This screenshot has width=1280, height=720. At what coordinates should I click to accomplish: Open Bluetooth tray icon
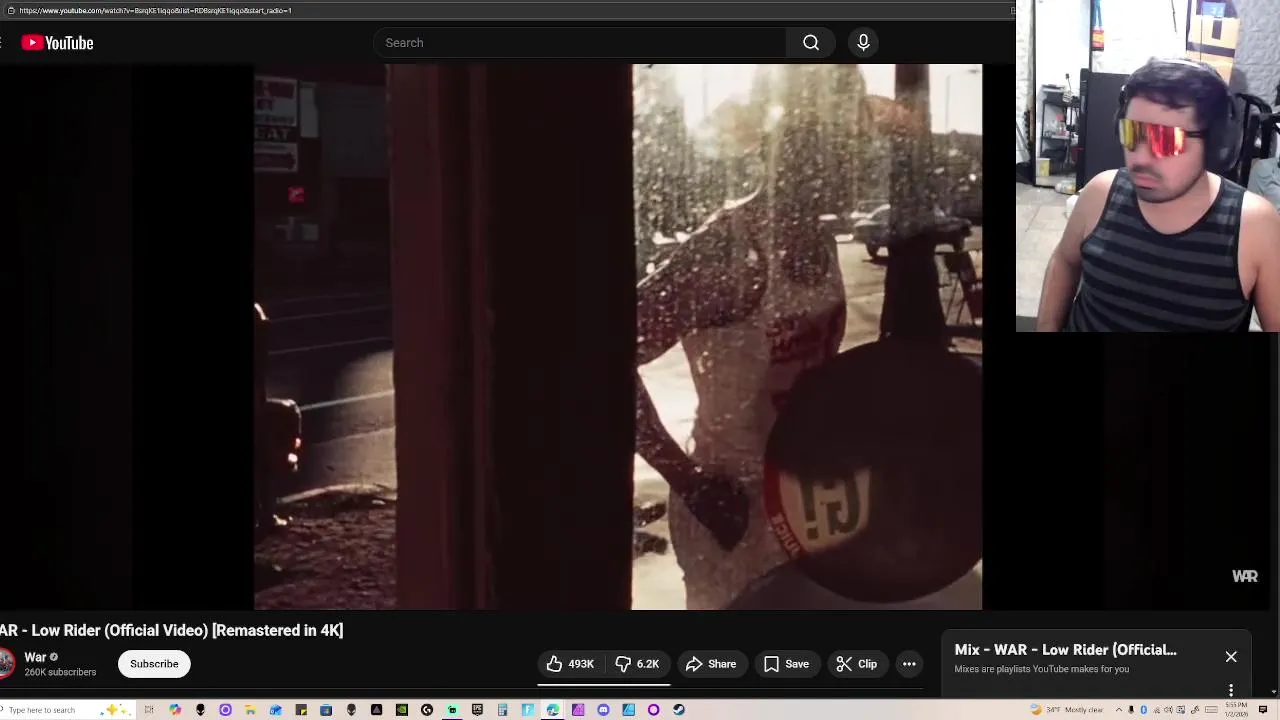click(x=1143, y=710)
